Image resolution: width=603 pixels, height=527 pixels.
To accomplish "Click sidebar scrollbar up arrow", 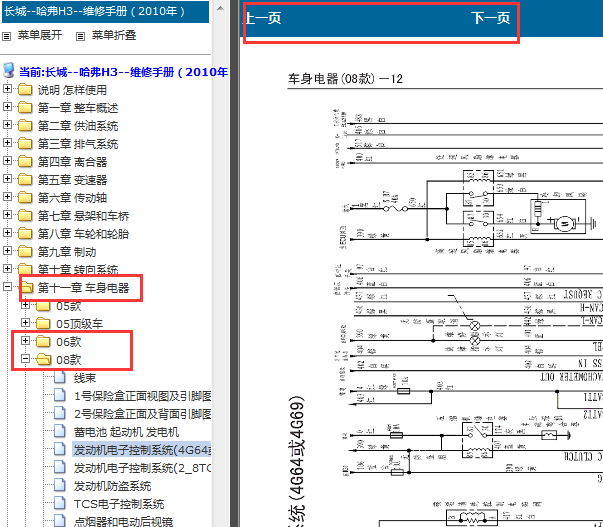I will [220, 8].
